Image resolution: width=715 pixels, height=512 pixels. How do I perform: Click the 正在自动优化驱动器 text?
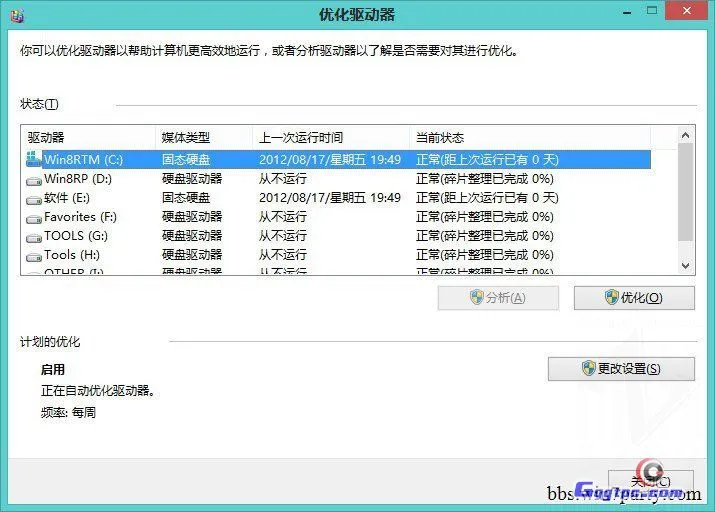point(98,391)
